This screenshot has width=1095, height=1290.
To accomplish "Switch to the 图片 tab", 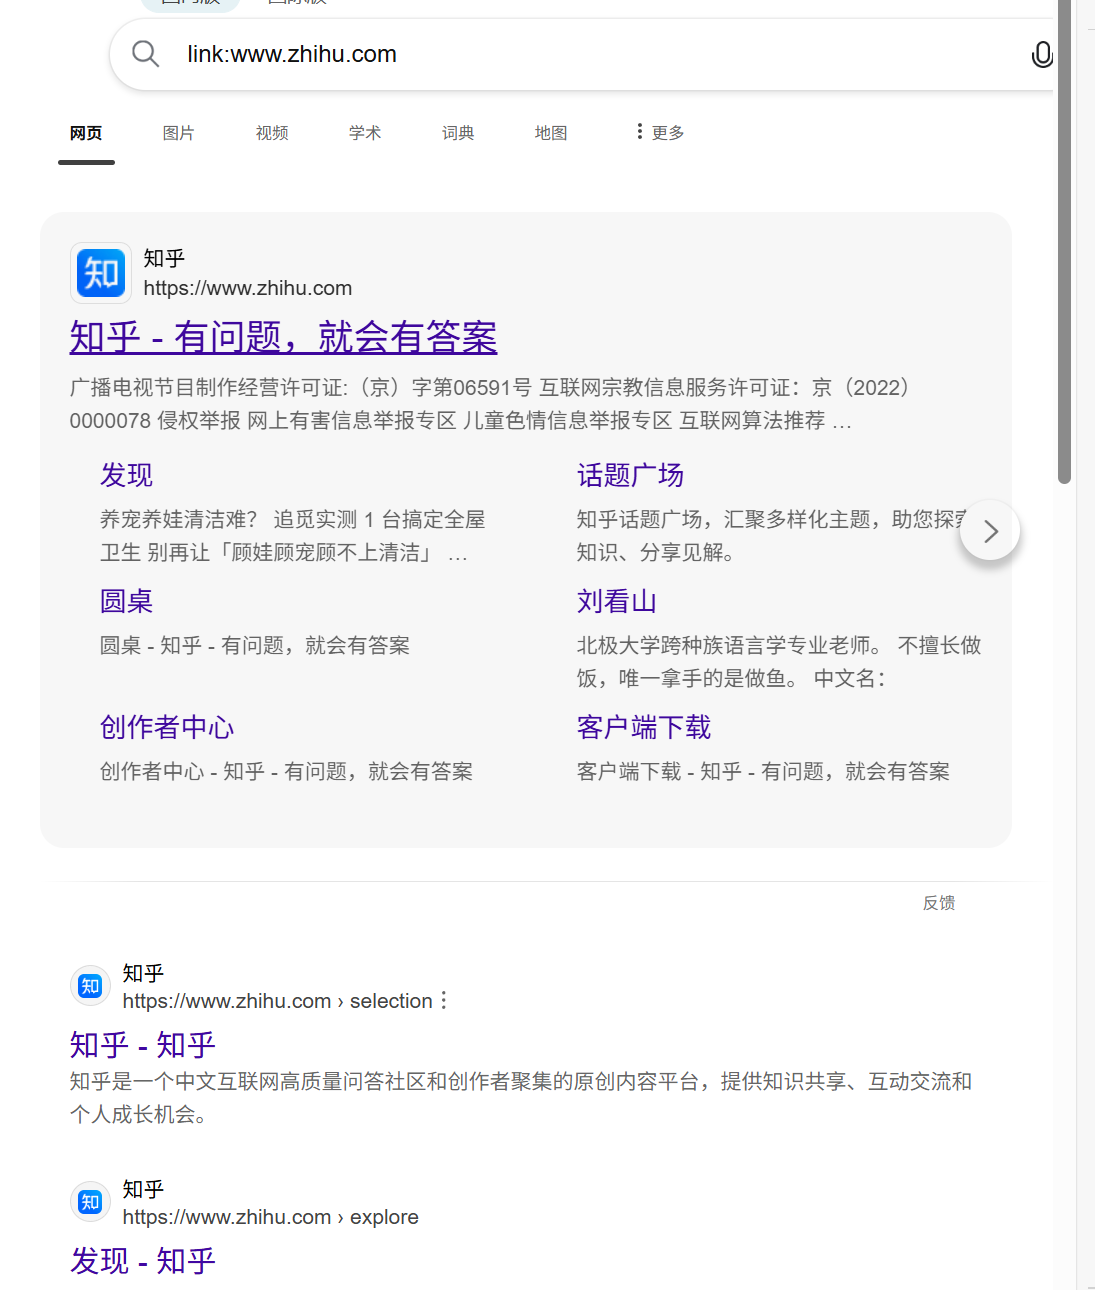I will (179, 133).
